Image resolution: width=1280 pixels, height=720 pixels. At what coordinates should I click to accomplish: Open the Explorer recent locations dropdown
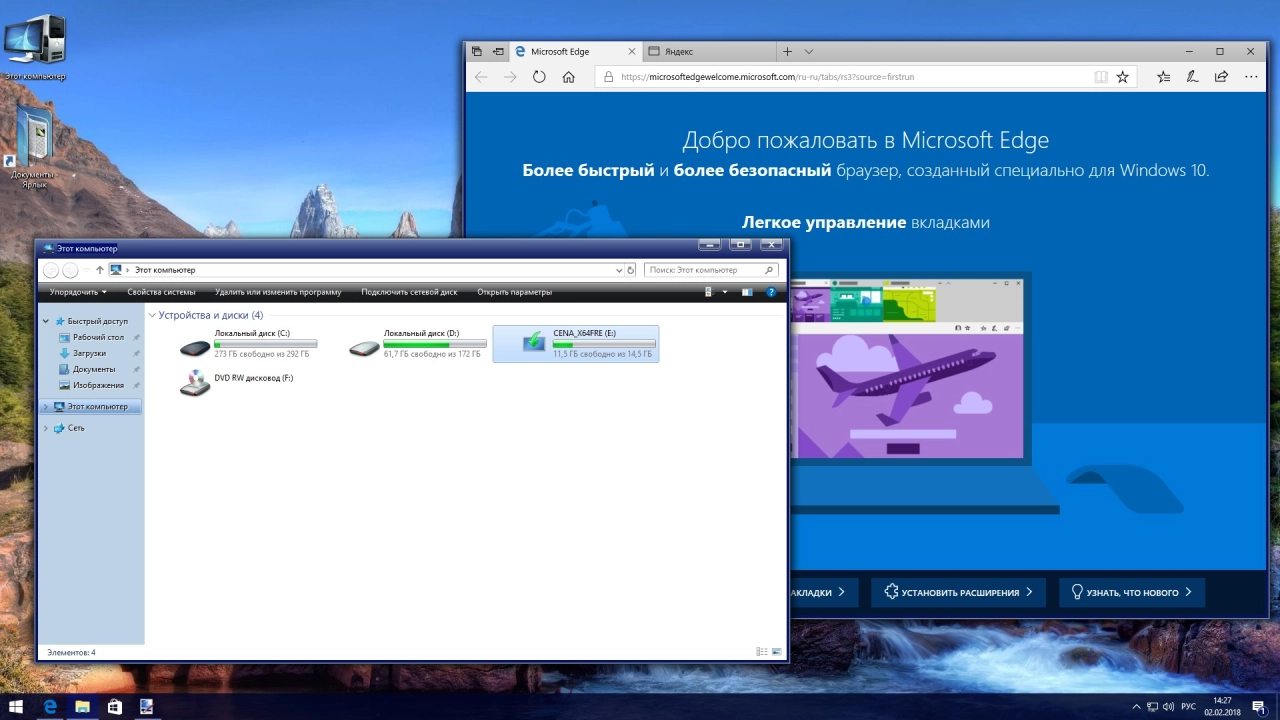pos(86,270)
